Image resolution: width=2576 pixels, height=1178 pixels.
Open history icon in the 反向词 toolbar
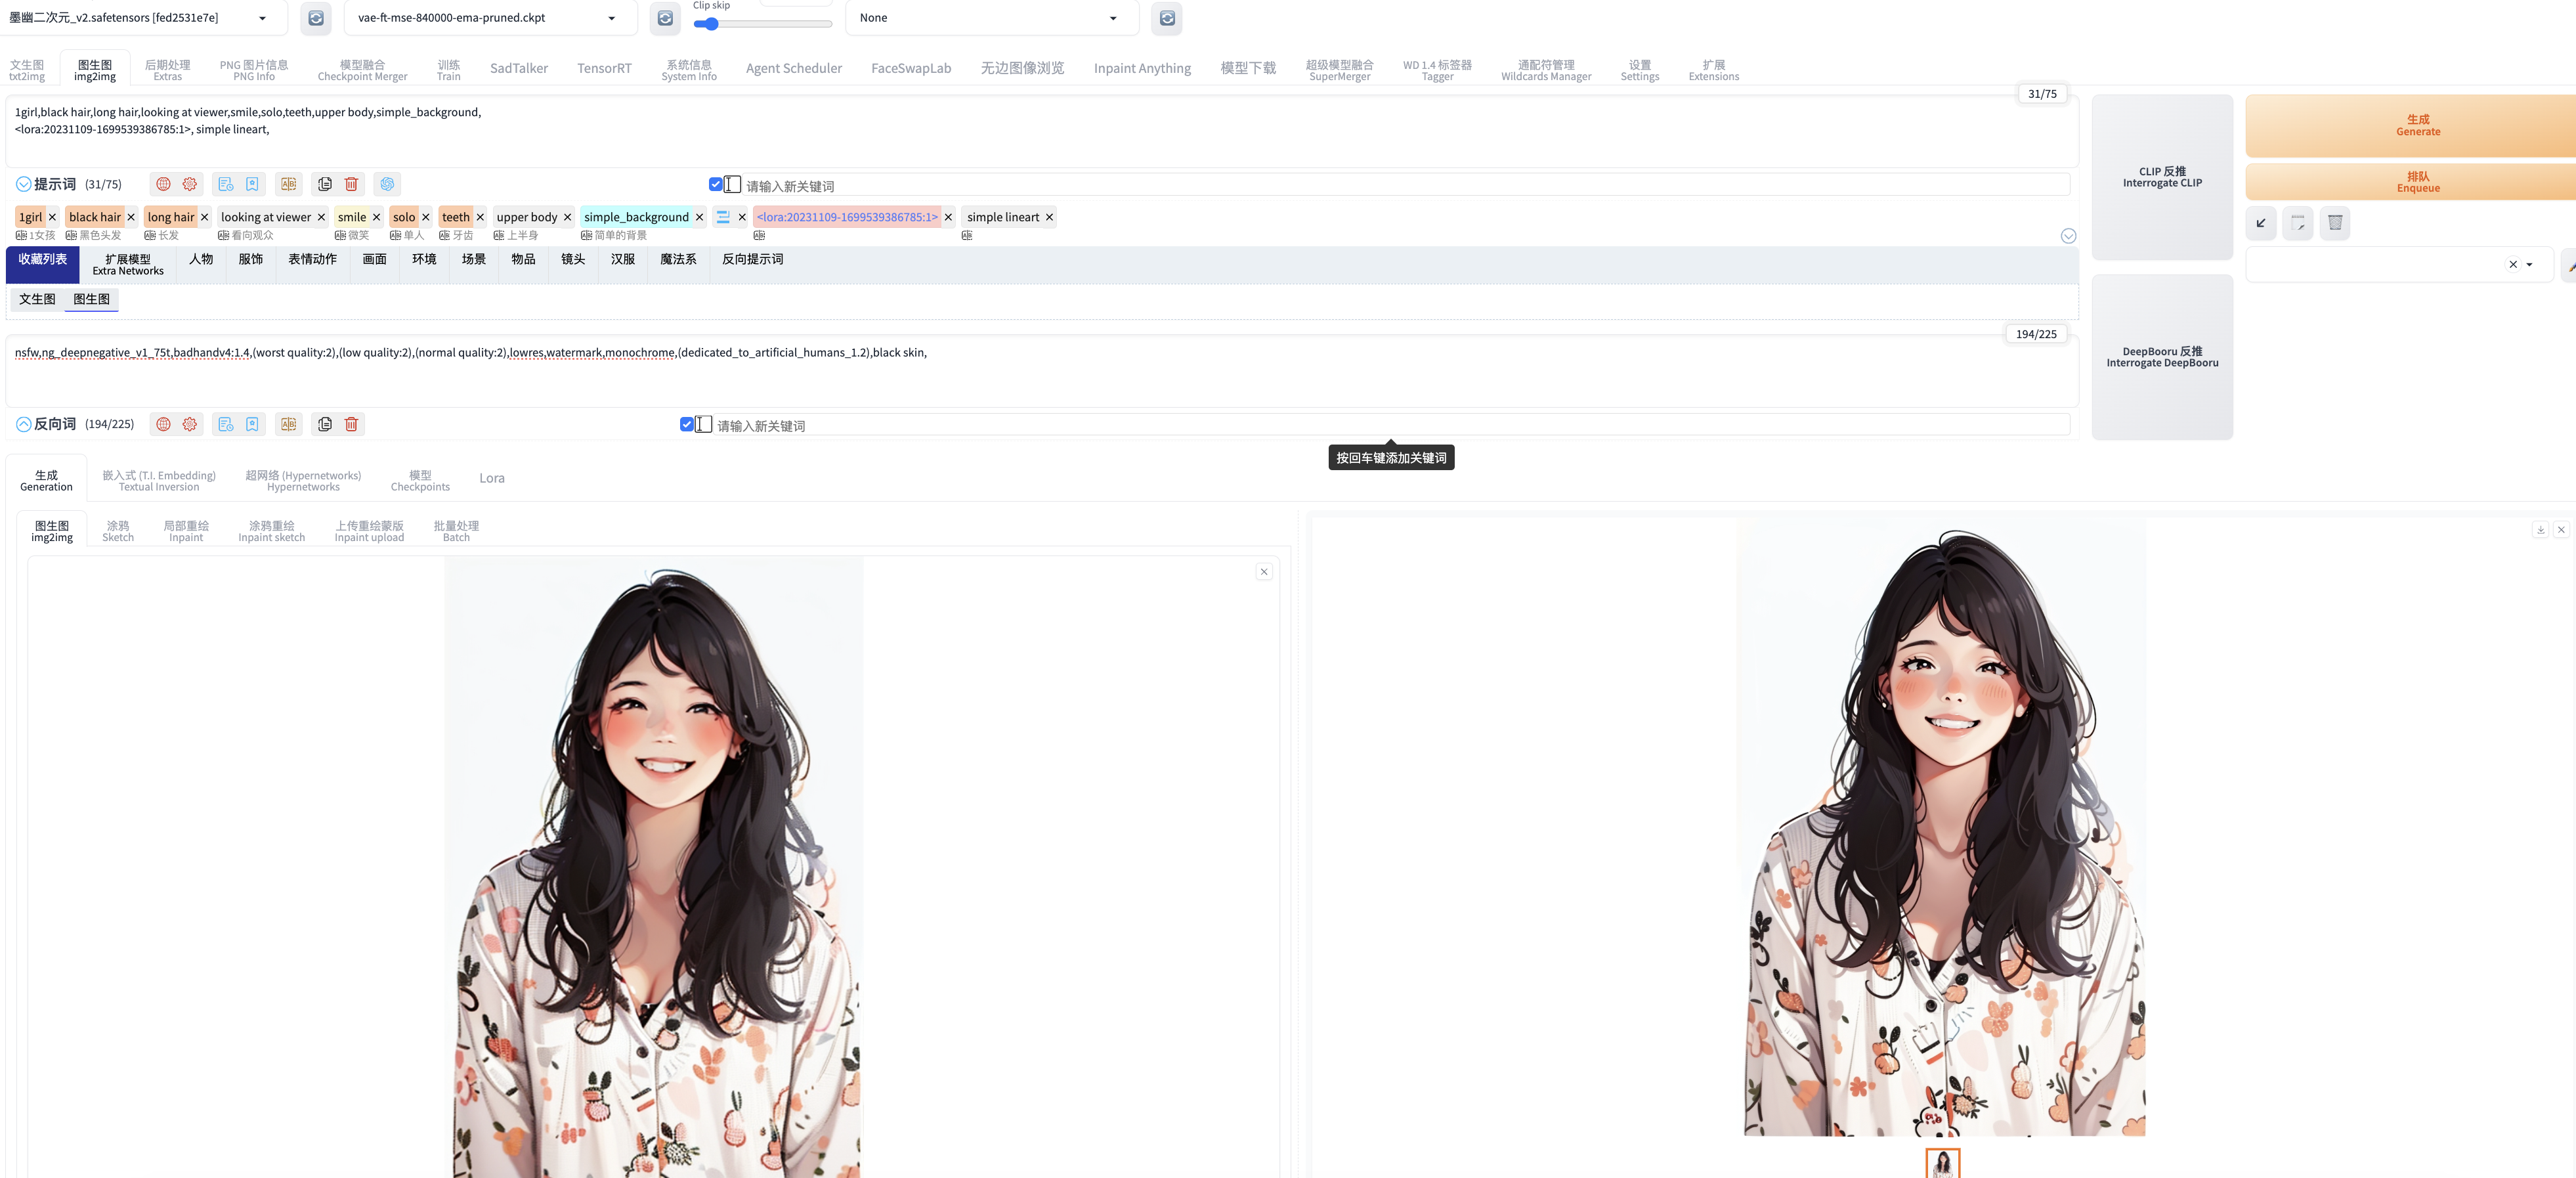[226, 424]
